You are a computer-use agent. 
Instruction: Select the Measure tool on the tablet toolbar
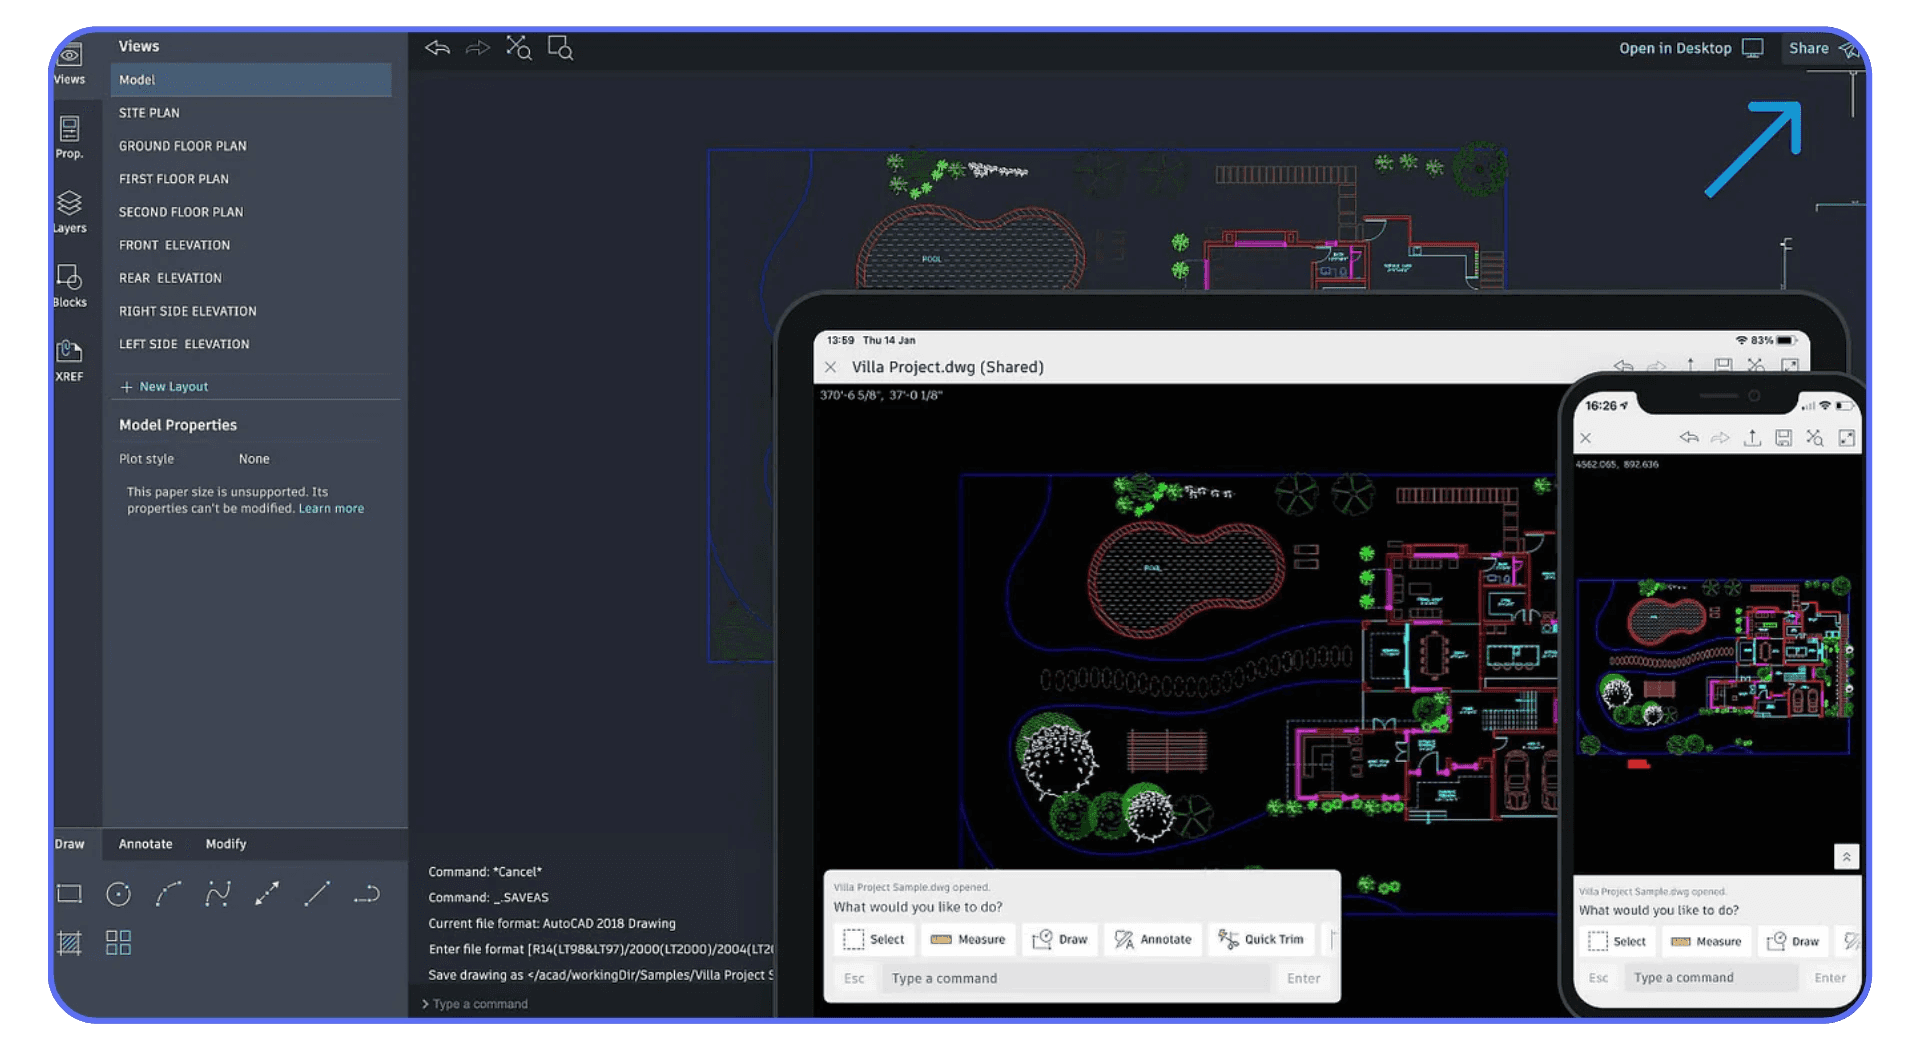click(x=967, y=939)
